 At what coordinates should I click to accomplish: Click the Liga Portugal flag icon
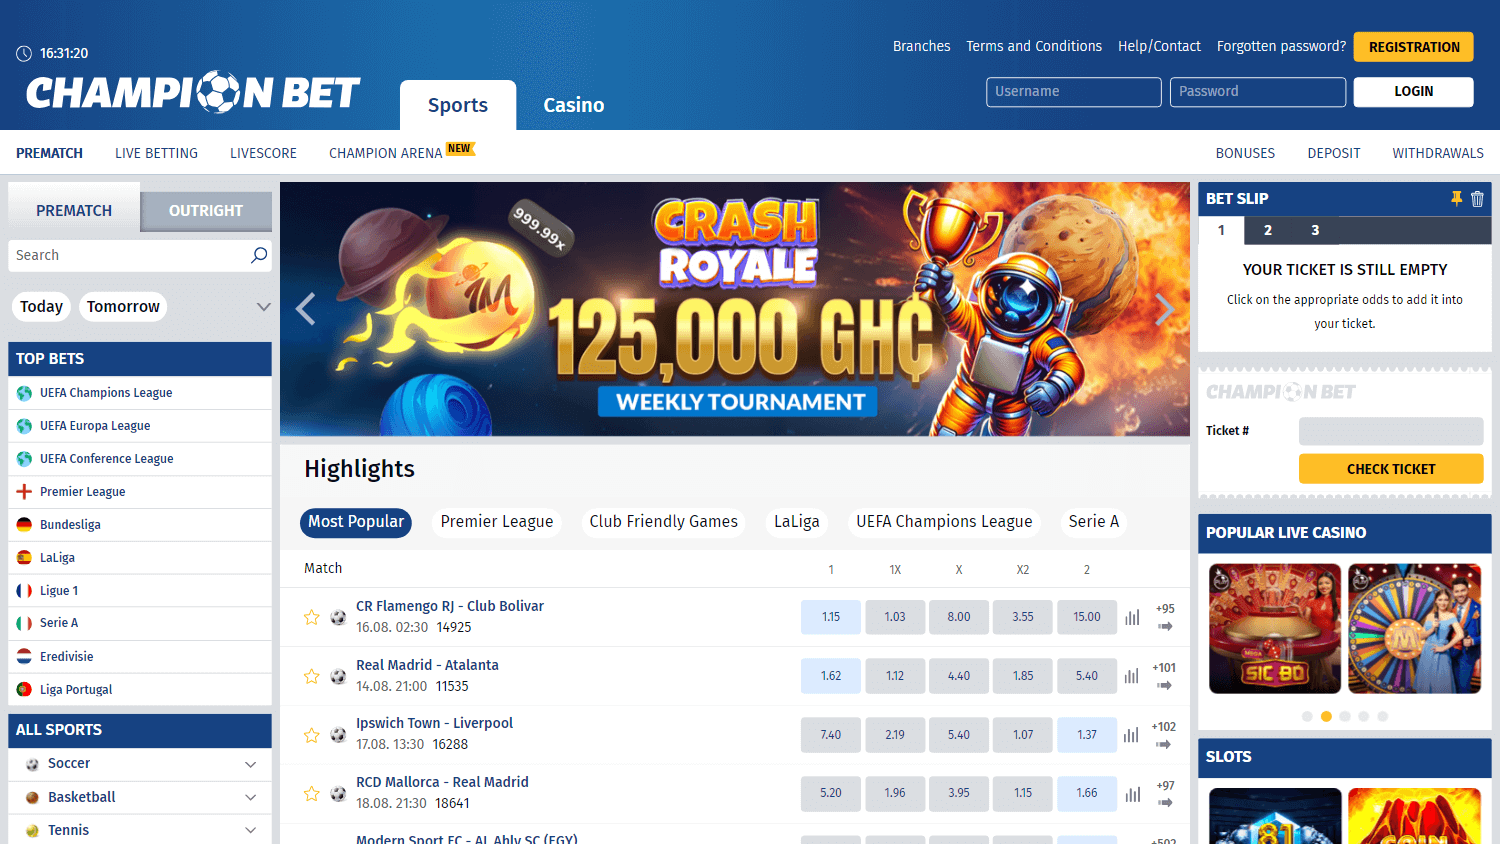(x=25, y=690)
